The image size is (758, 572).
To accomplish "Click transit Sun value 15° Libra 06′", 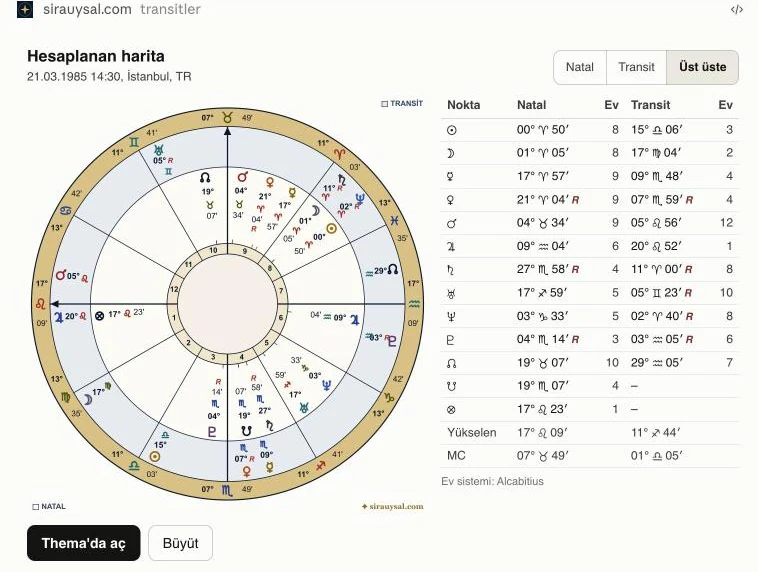I will point(656,130).
